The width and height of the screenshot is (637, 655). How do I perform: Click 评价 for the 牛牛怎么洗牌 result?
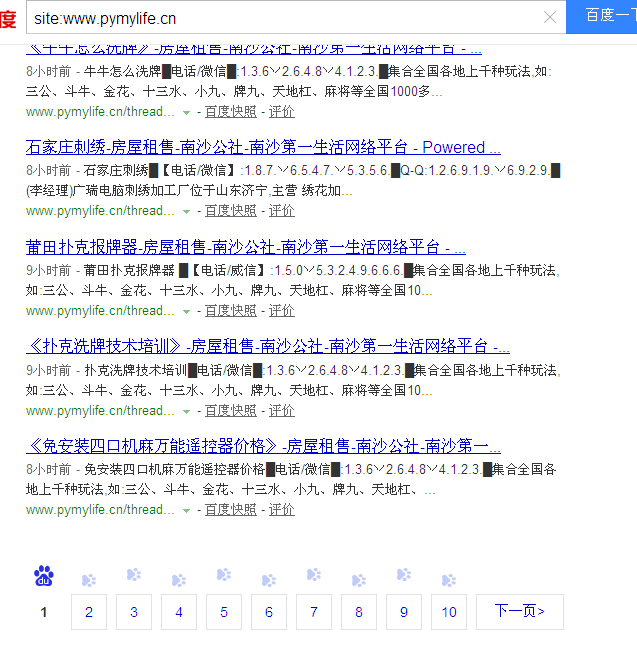(x=282, y=112)
